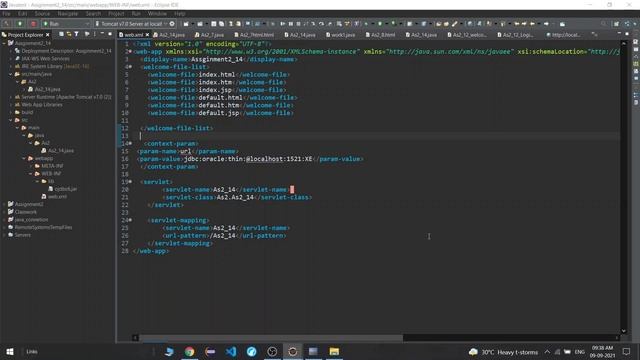Click the vertical scrollbar down arrow

pyautogui.click(x=624, y=331)
